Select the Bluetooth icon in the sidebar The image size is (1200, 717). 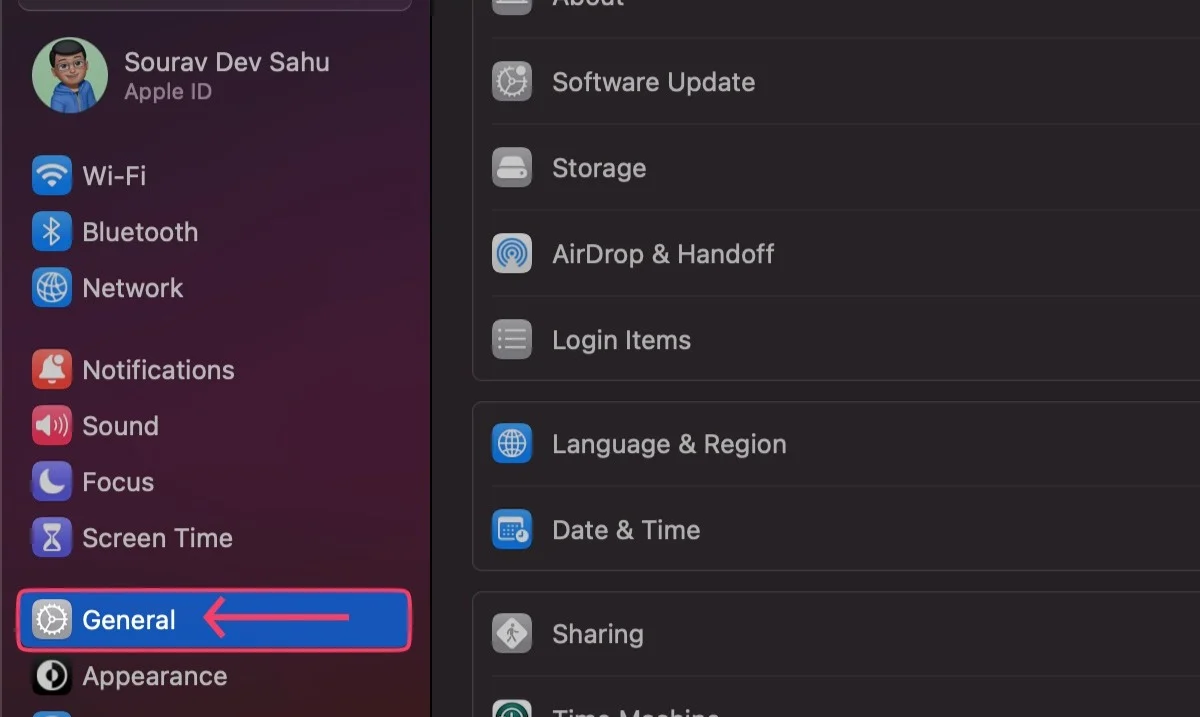52,232
